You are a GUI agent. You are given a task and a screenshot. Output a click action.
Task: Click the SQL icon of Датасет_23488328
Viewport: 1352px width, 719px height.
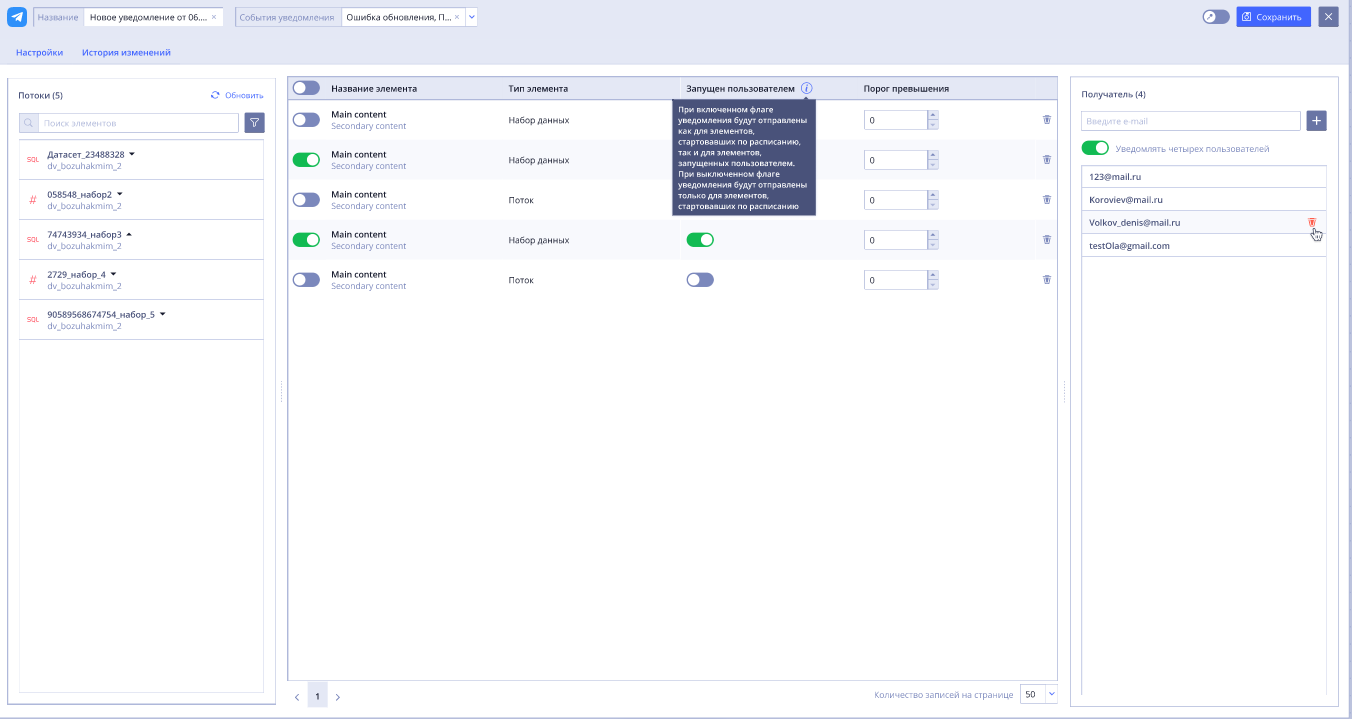pyautogui.click(x=32, y=160)
